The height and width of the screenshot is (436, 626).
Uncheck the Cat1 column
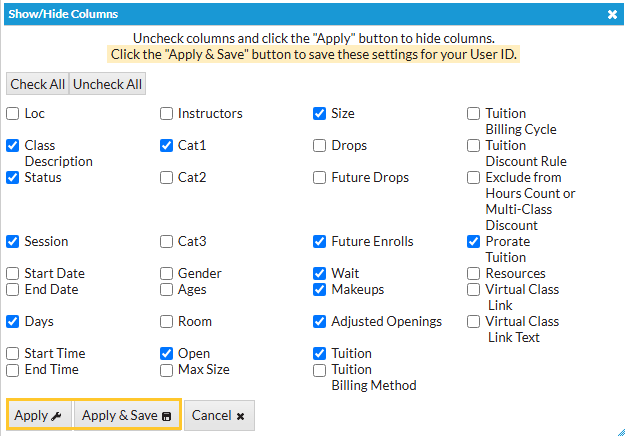167,146
